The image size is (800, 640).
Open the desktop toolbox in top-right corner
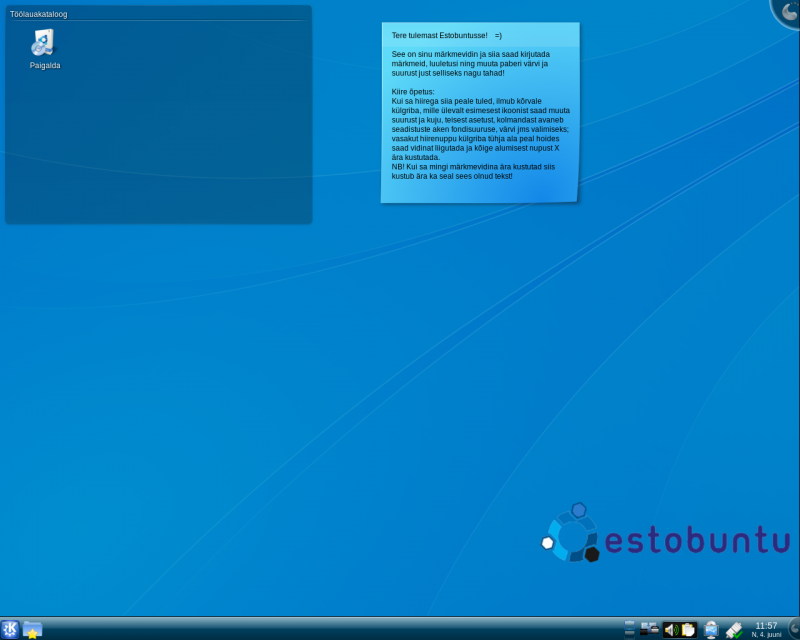[787, 11]
